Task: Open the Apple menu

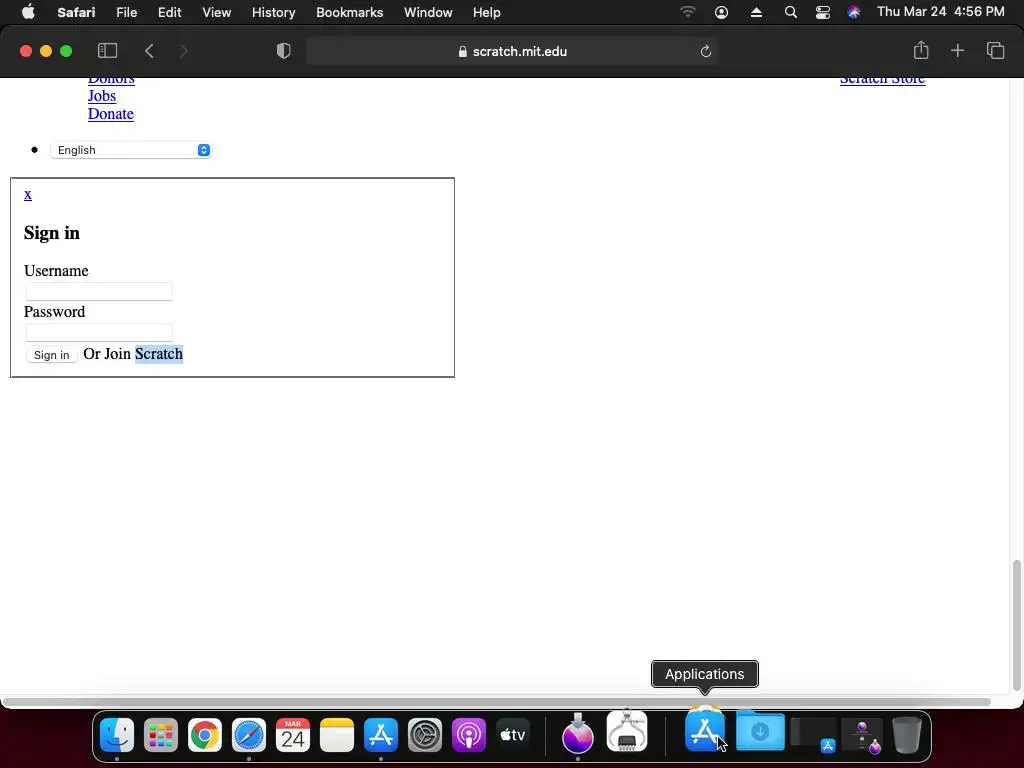Action: pyautogui.click(x=28, y=12)
